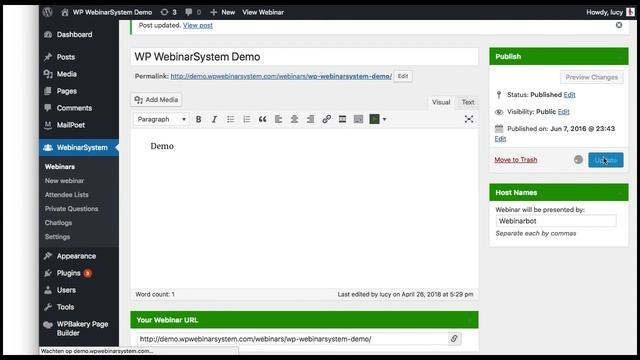Open the updates icon showing 3
The height and width of the screenshot is (360, 640).
coord(169,12)
